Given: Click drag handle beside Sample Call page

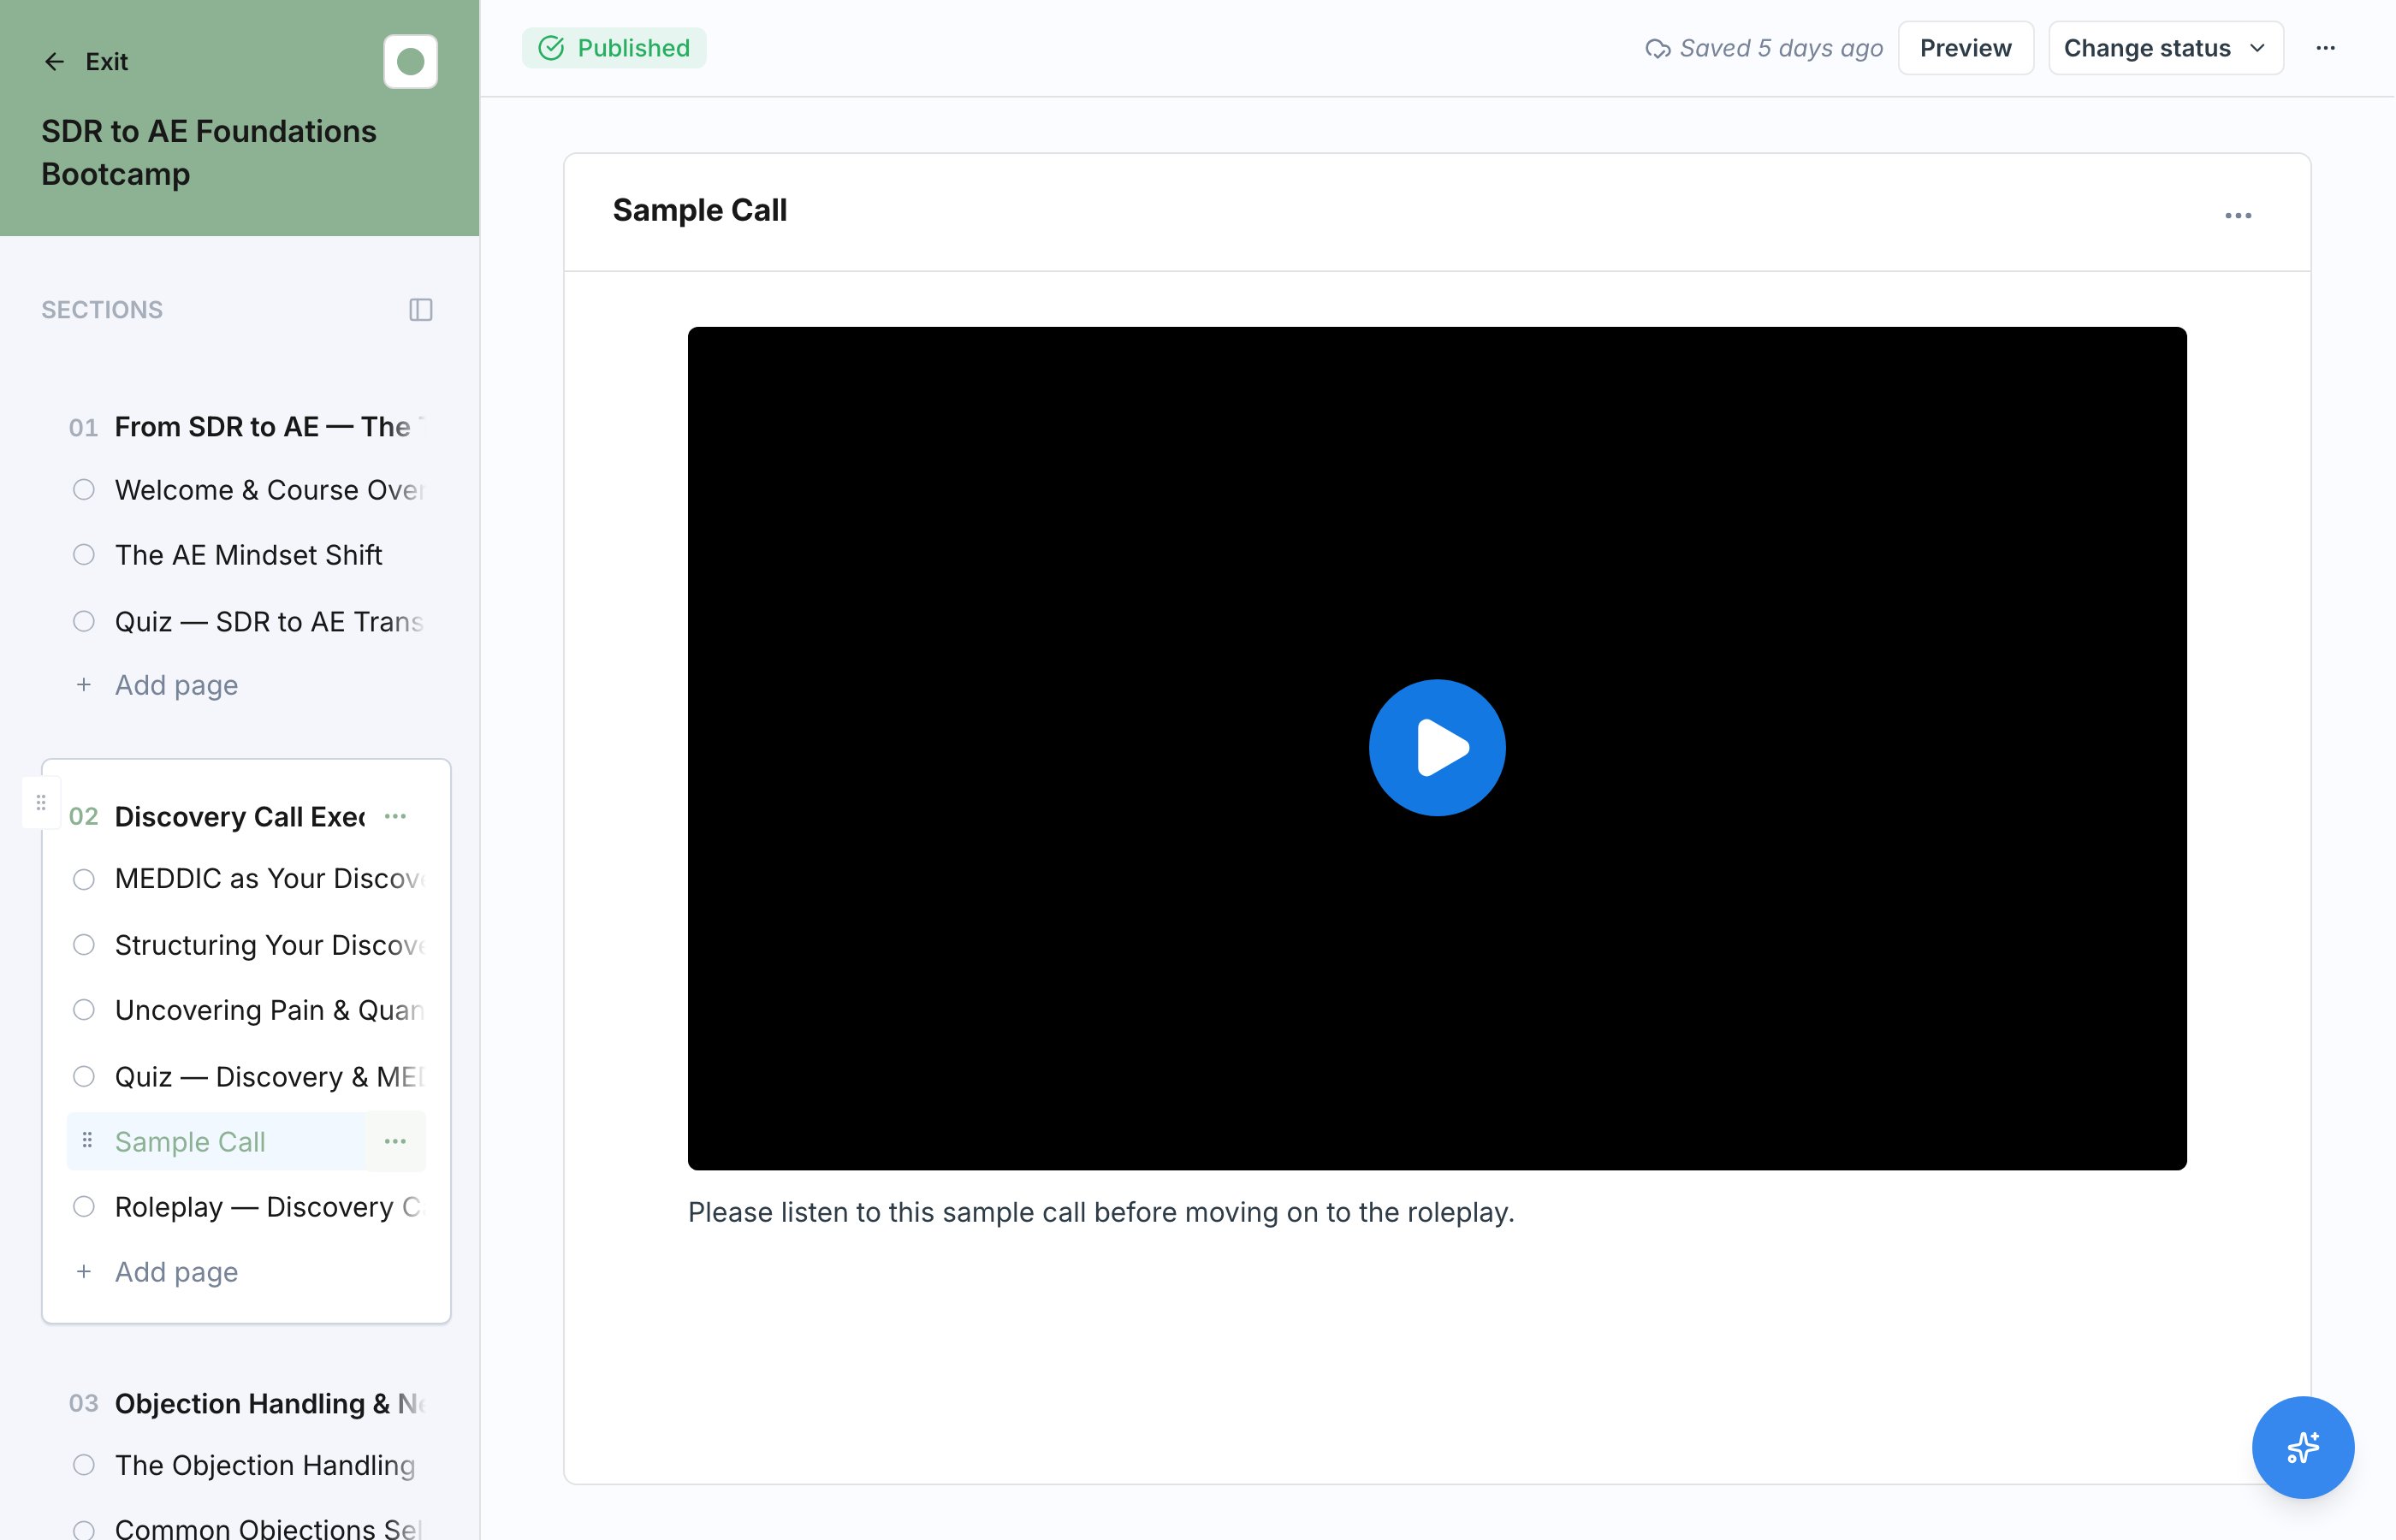Looking at the screenshot, I should point(87,1140).
